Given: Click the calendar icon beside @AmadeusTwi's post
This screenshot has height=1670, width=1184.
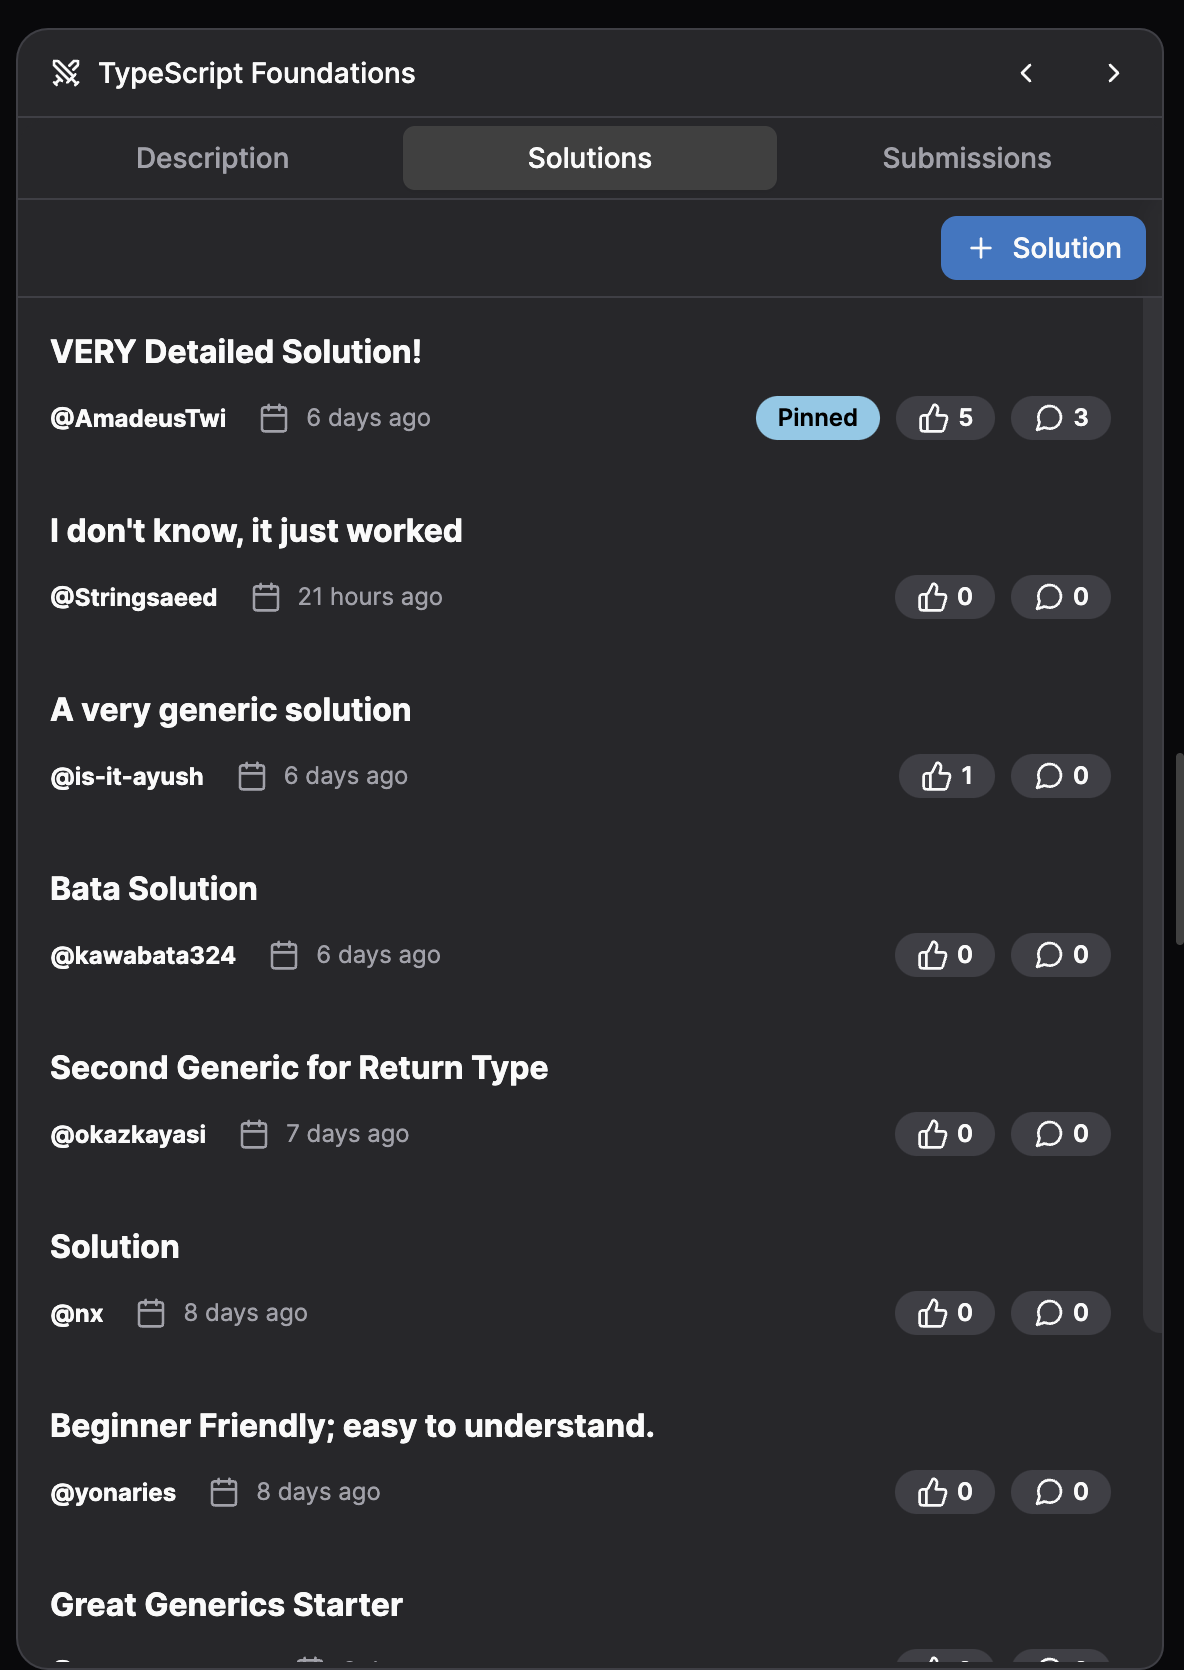Looking at the screenshot, I should [x=272, y=418].
